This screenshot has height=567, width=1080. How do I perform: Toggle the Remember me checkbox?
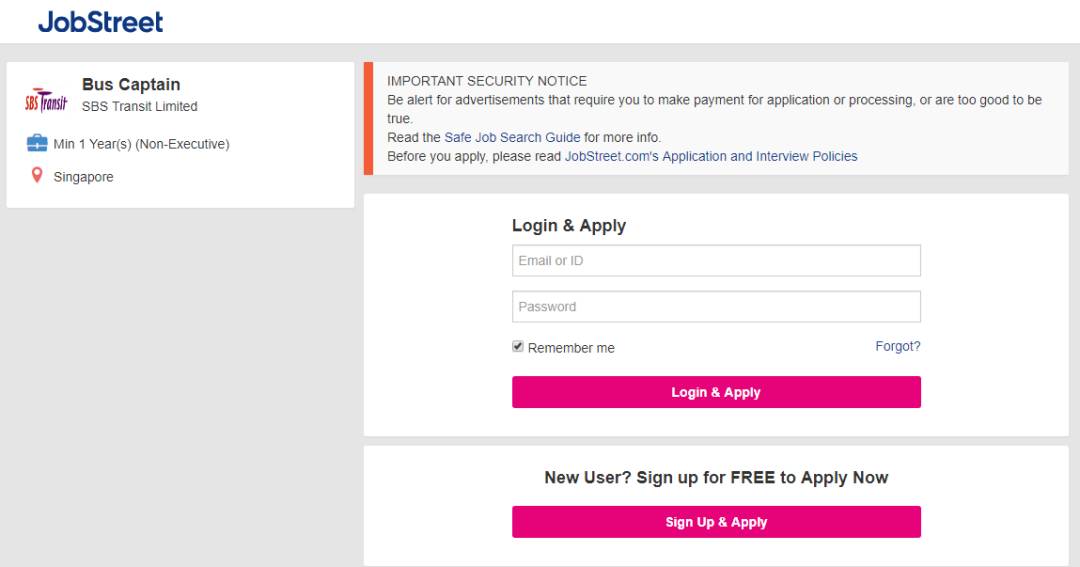(518, 347)
